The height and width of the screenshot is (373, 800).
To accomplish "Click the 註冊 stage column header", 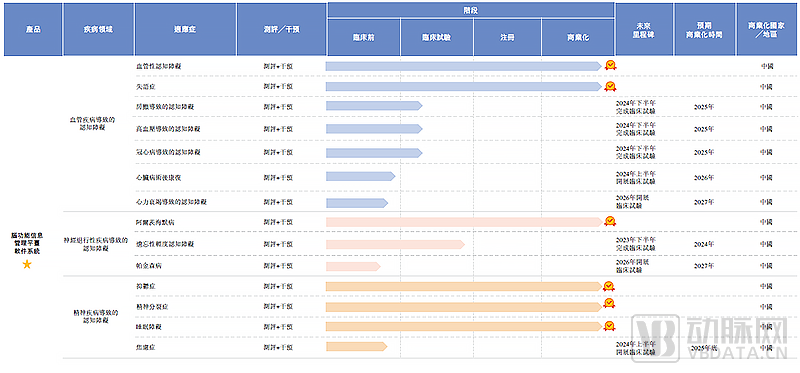I will (x=507, y=37).
